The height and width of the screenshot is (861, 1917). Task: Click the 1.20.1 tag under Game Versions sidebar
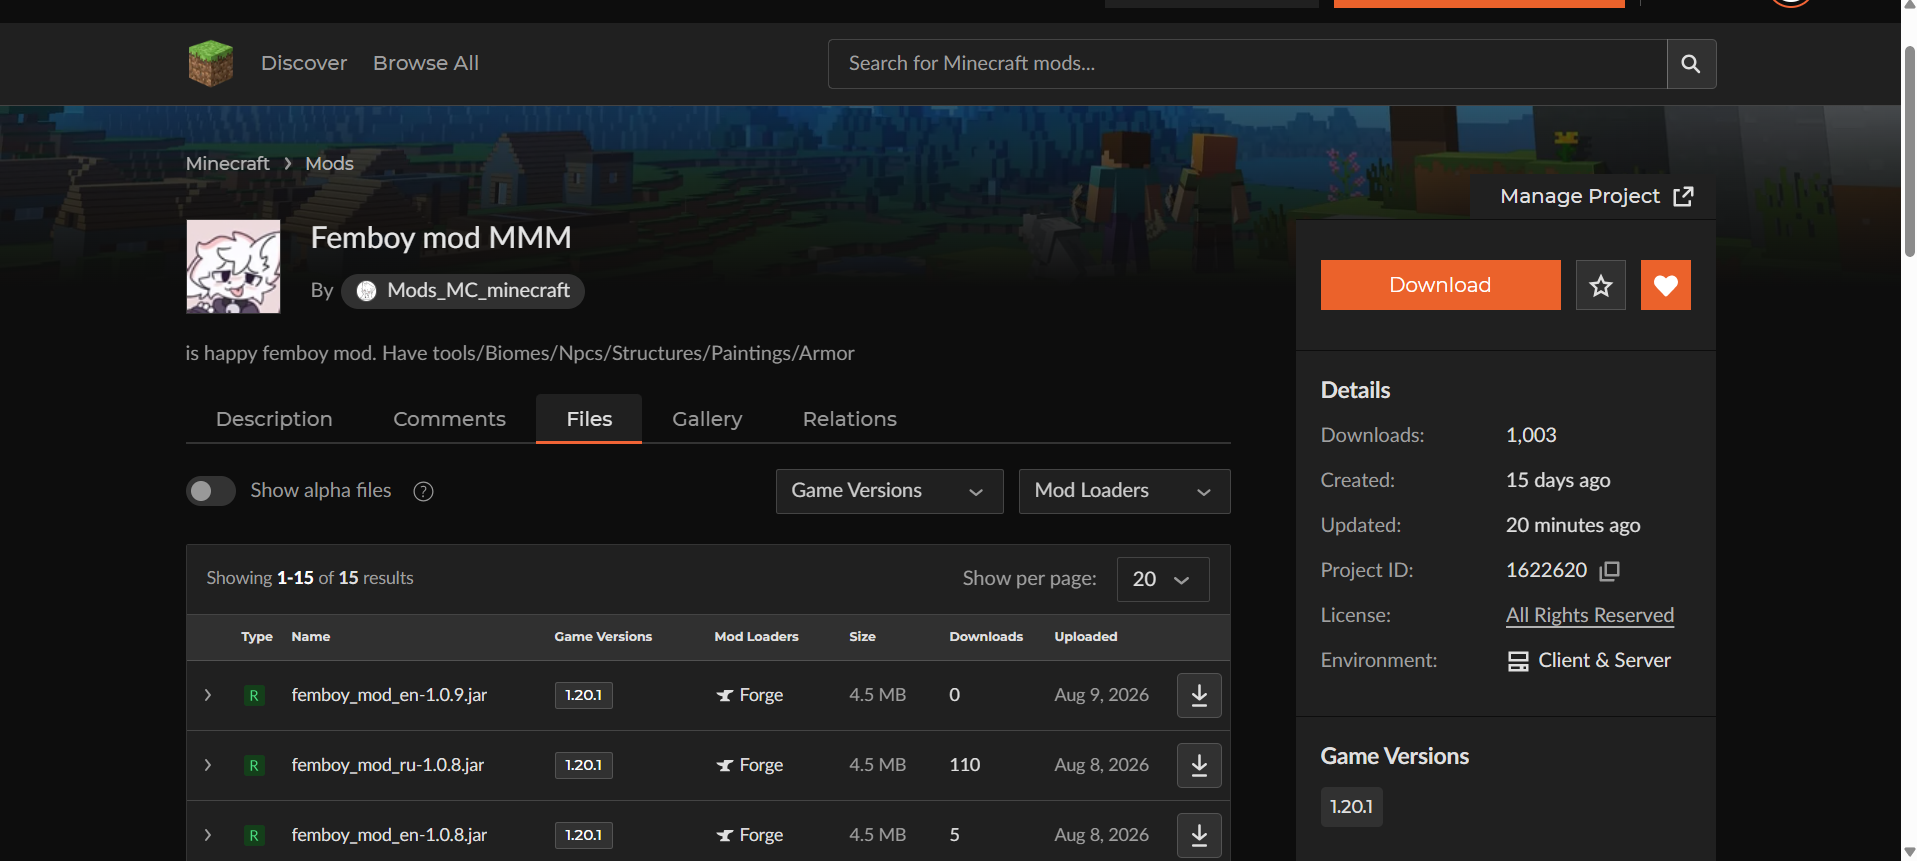[1351, 807]
